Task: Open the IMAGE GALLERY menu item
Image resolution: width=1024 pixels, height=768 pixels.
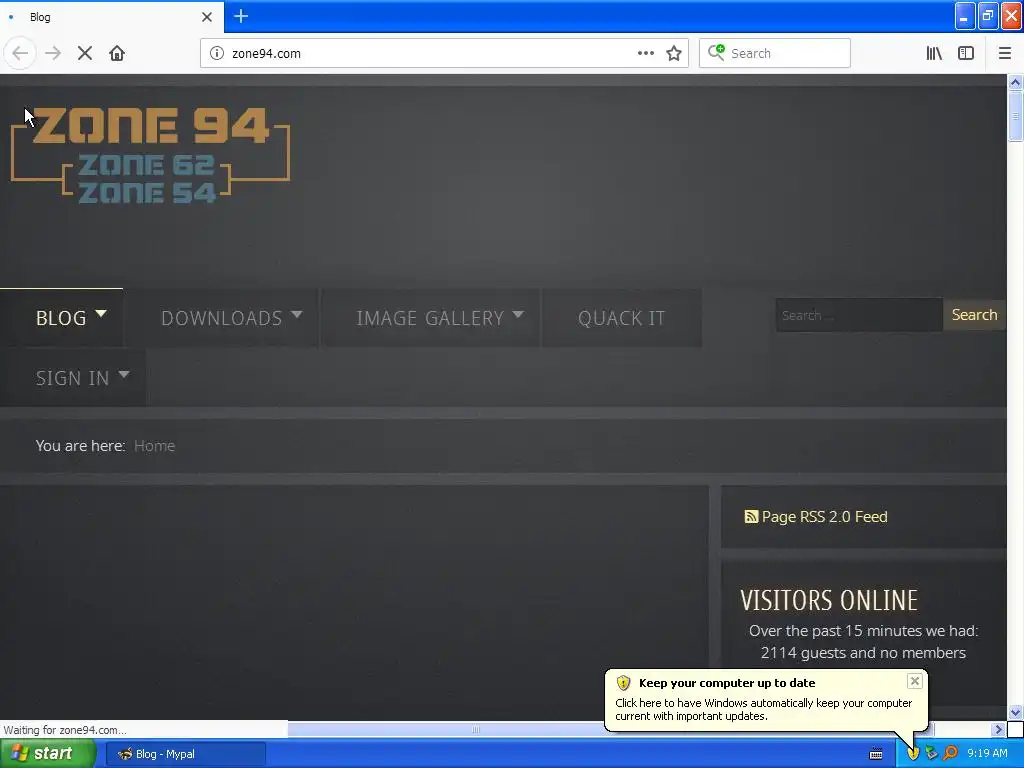Action: [430, 318]
